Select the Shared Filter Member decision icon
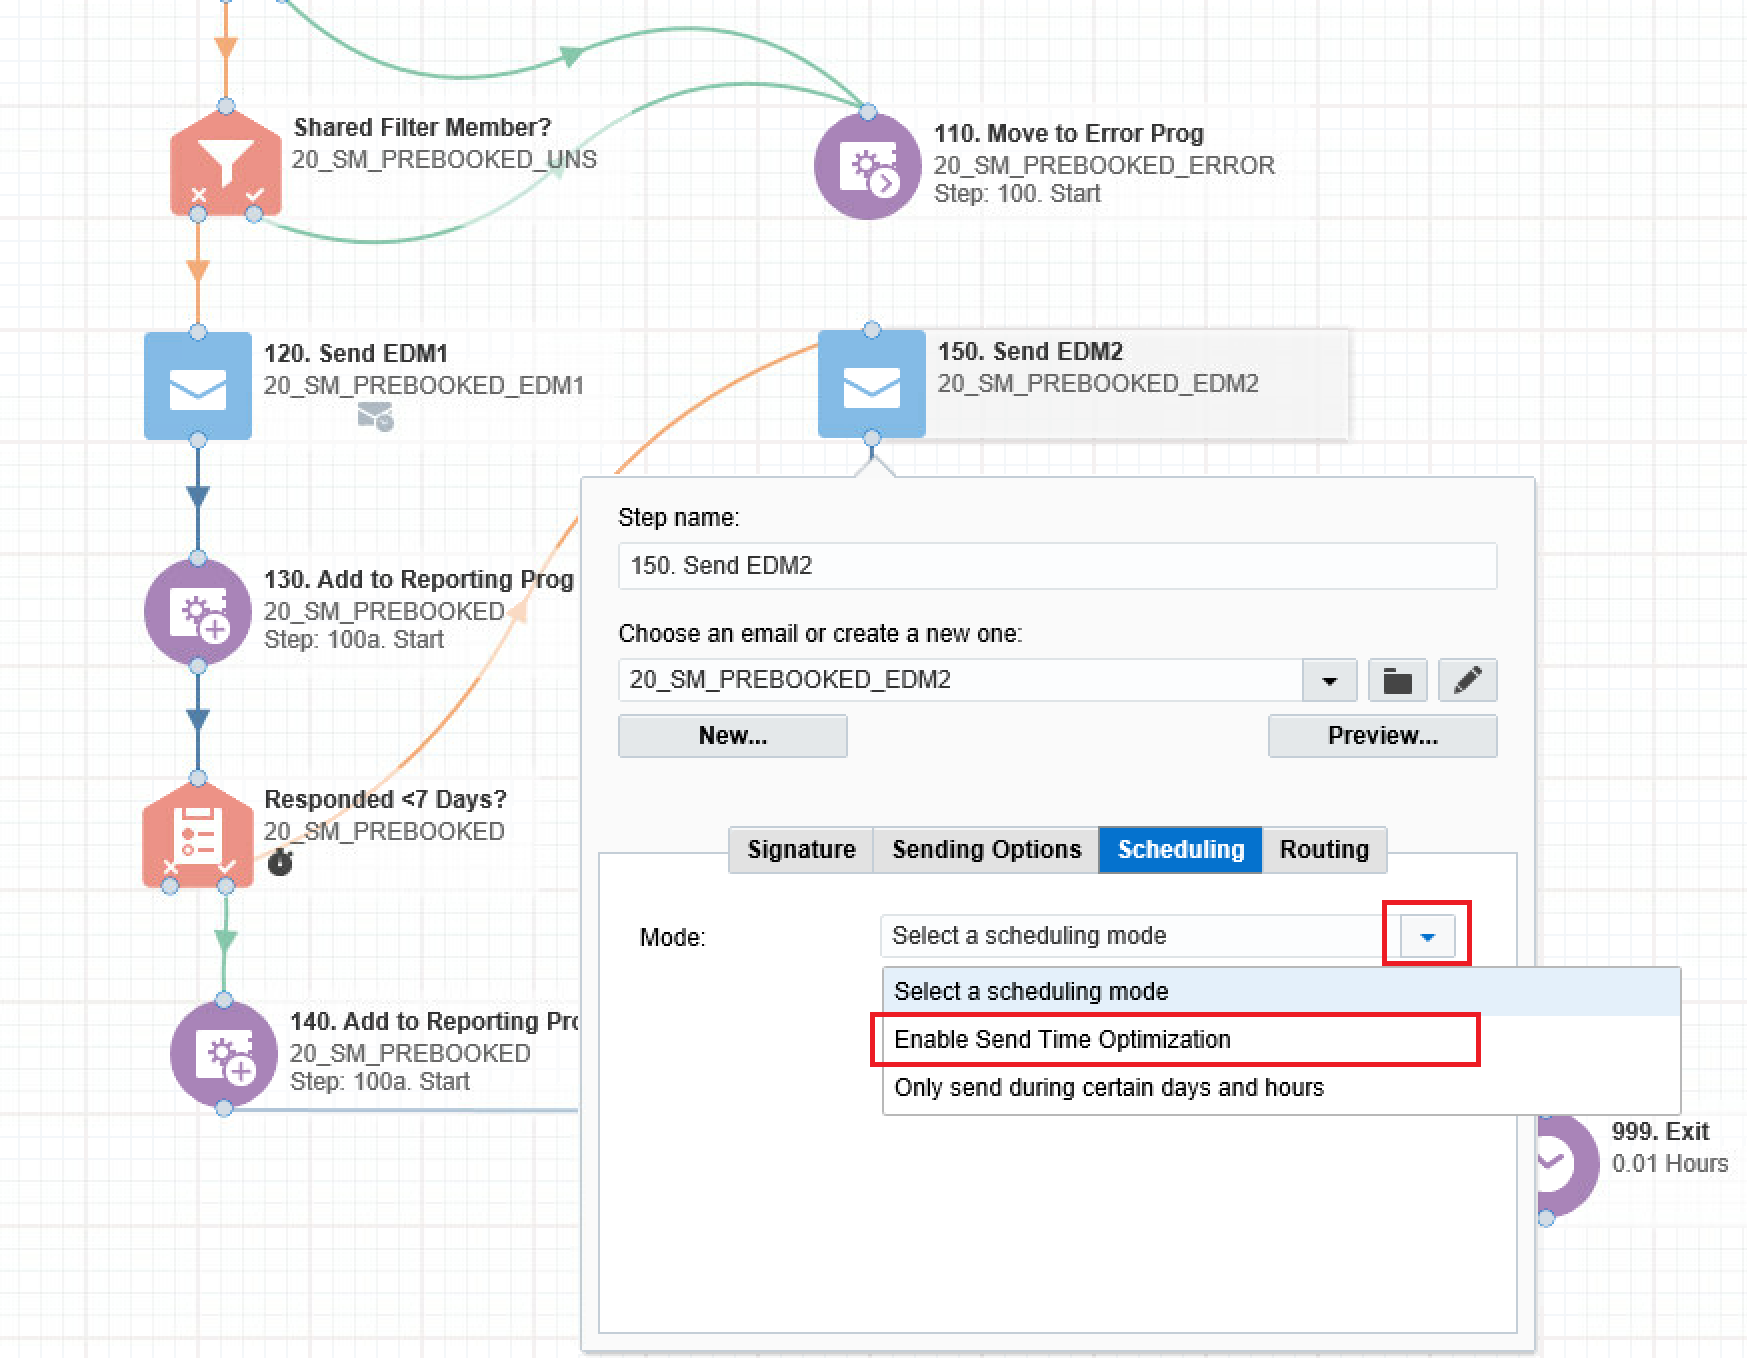This screenshot has height=1358, width=1747. click(x=226, y=161)
